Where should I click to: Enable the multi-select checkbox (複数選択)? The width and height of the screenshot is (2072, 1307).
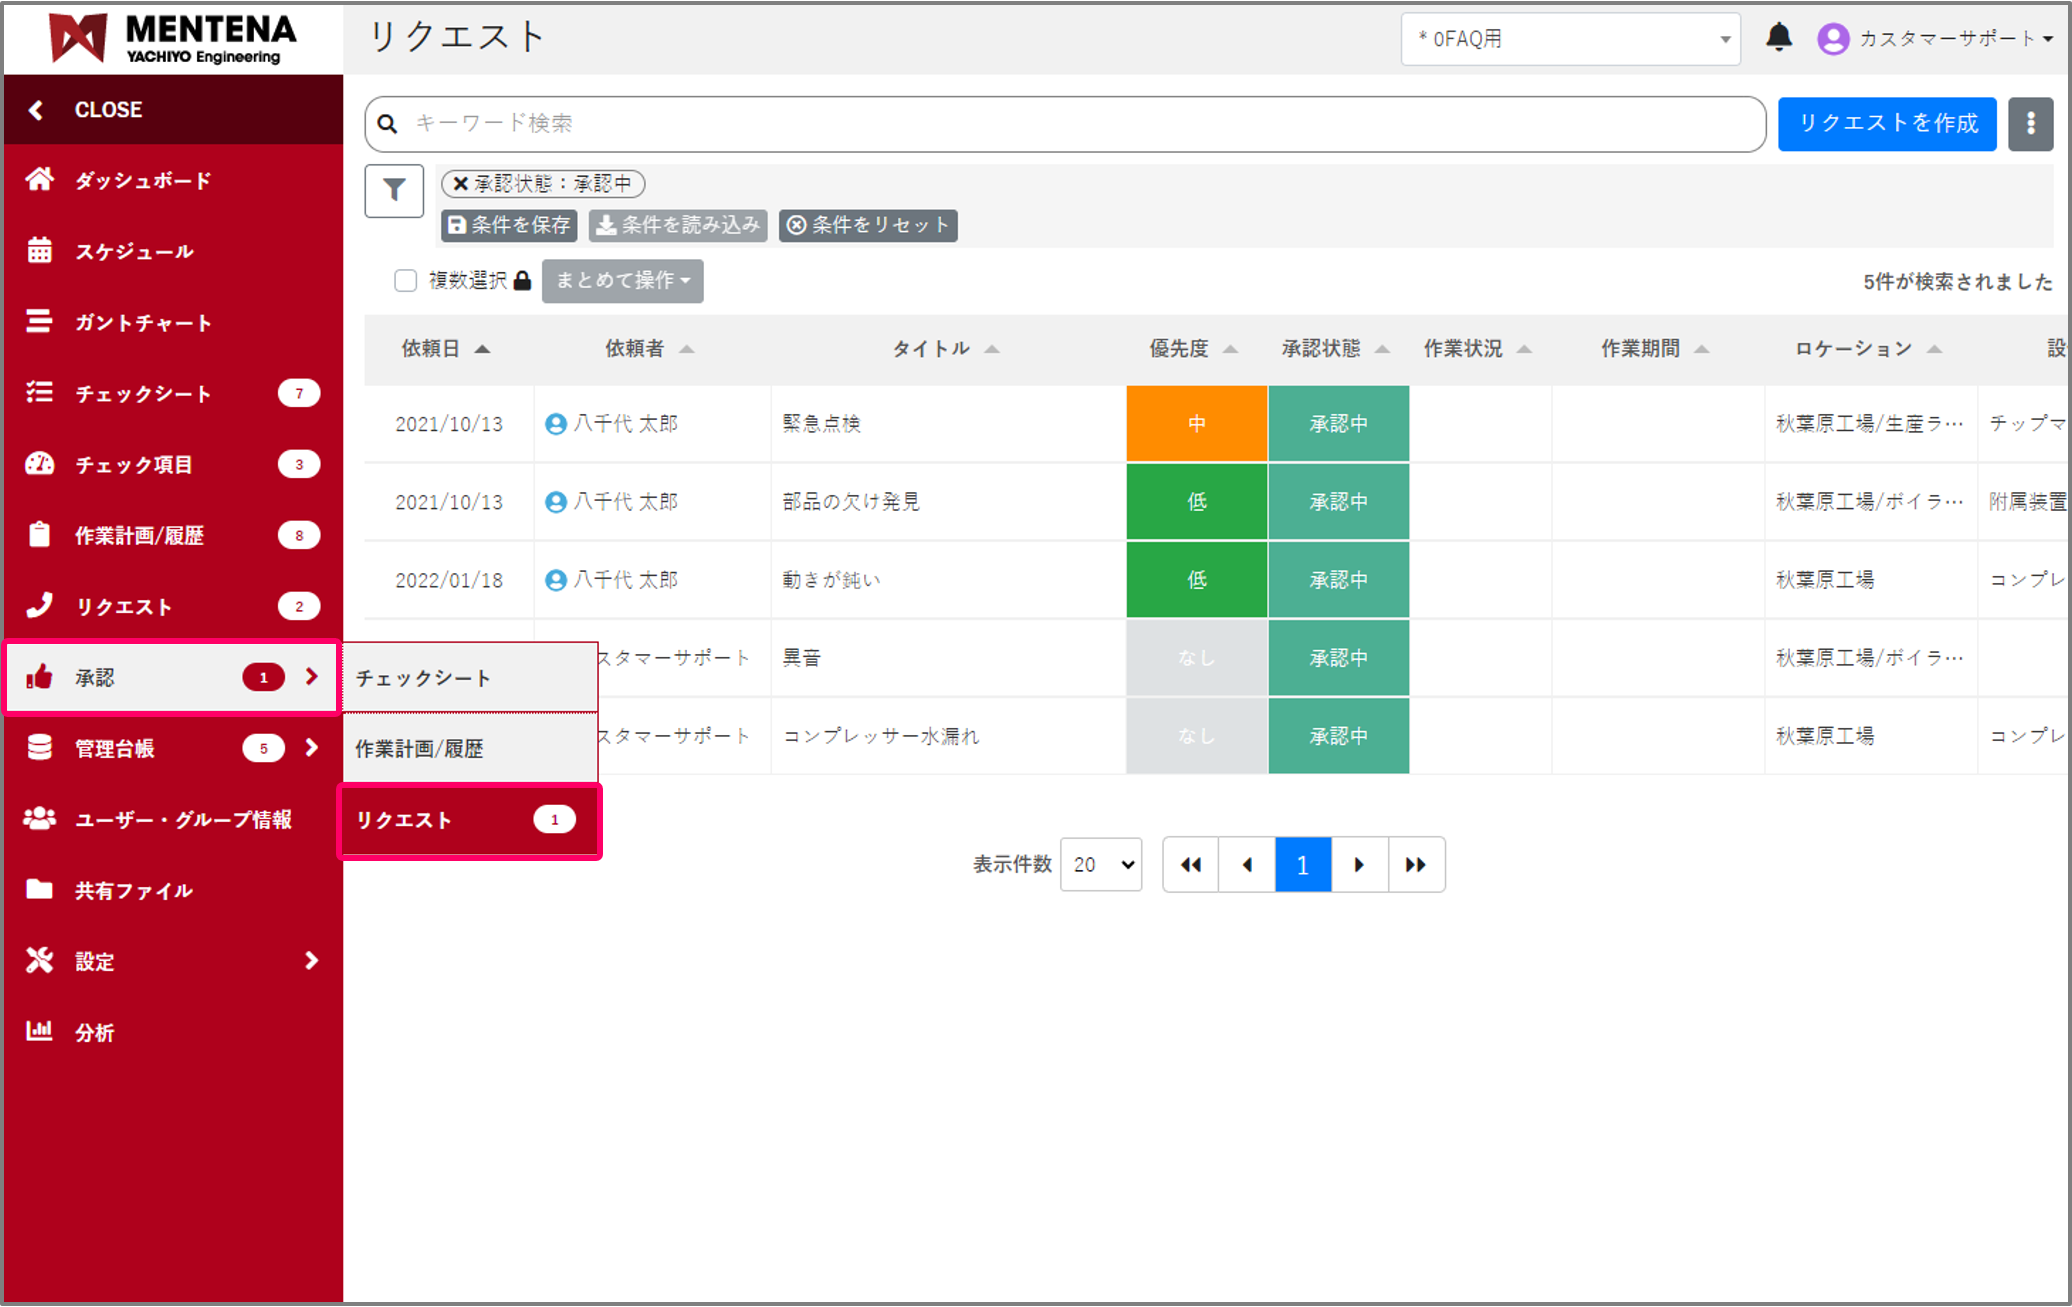[405, 281]
